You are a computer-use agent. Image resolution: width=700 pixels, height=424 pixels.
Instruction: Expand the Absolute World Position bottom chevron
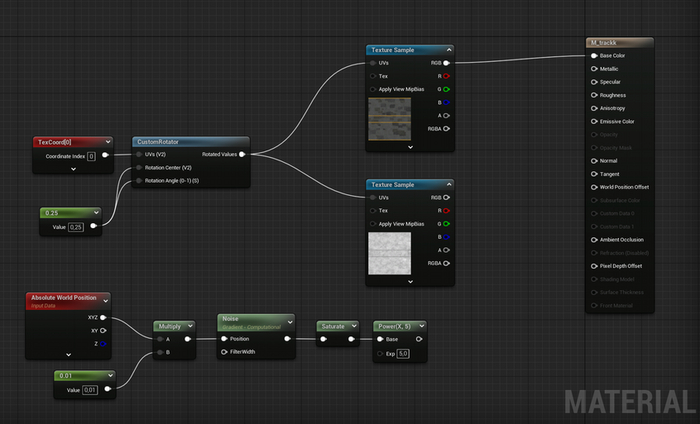point(68,354)
